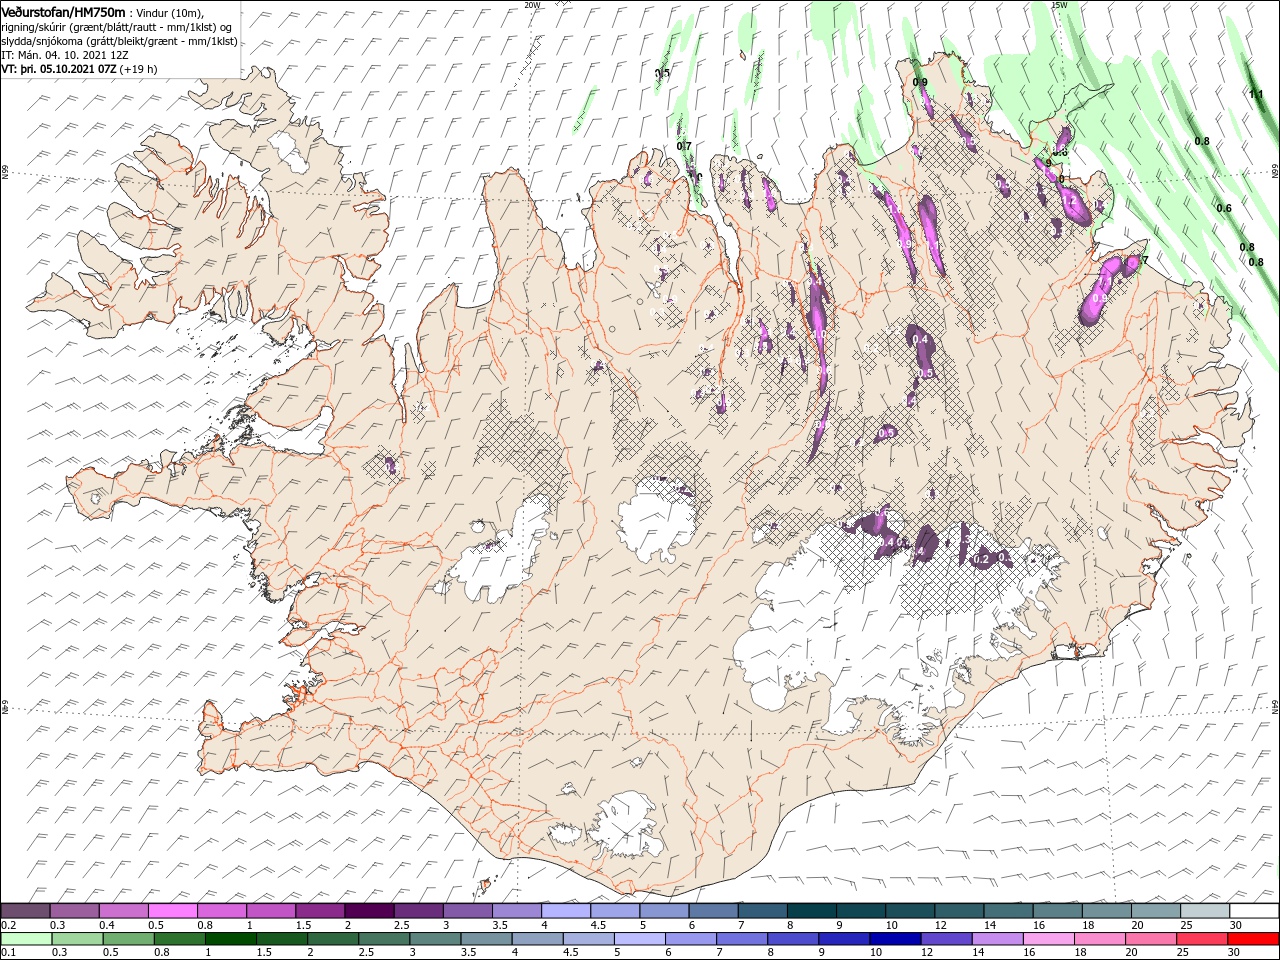
Task: Pick violet lower legend swatch at 12
Action: coord(945,939)
